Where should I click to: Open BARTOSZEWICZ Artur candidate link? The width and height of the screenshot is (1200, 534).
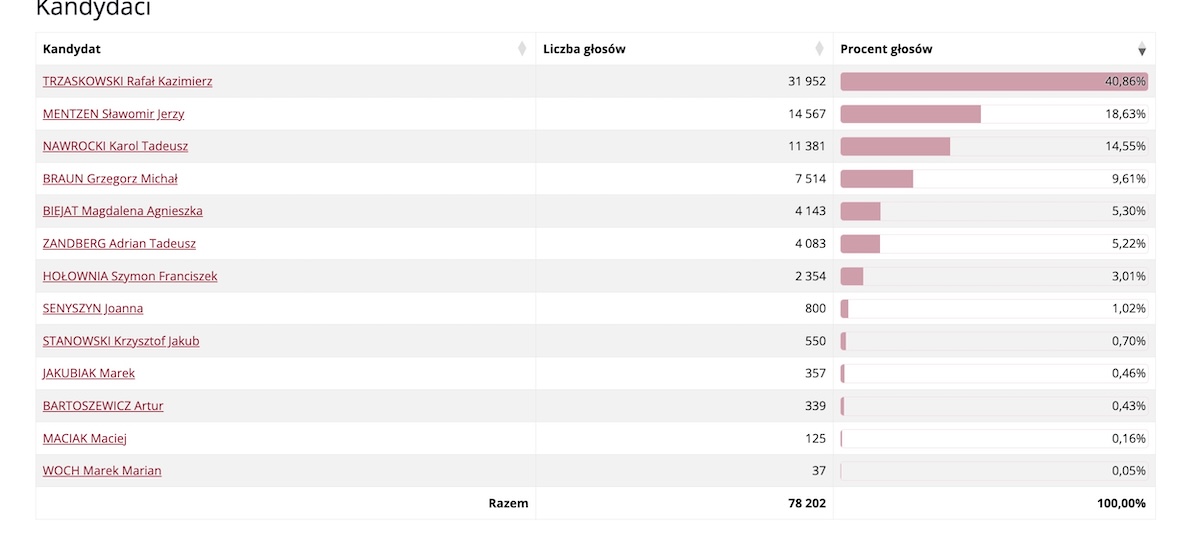pos(103,406)
